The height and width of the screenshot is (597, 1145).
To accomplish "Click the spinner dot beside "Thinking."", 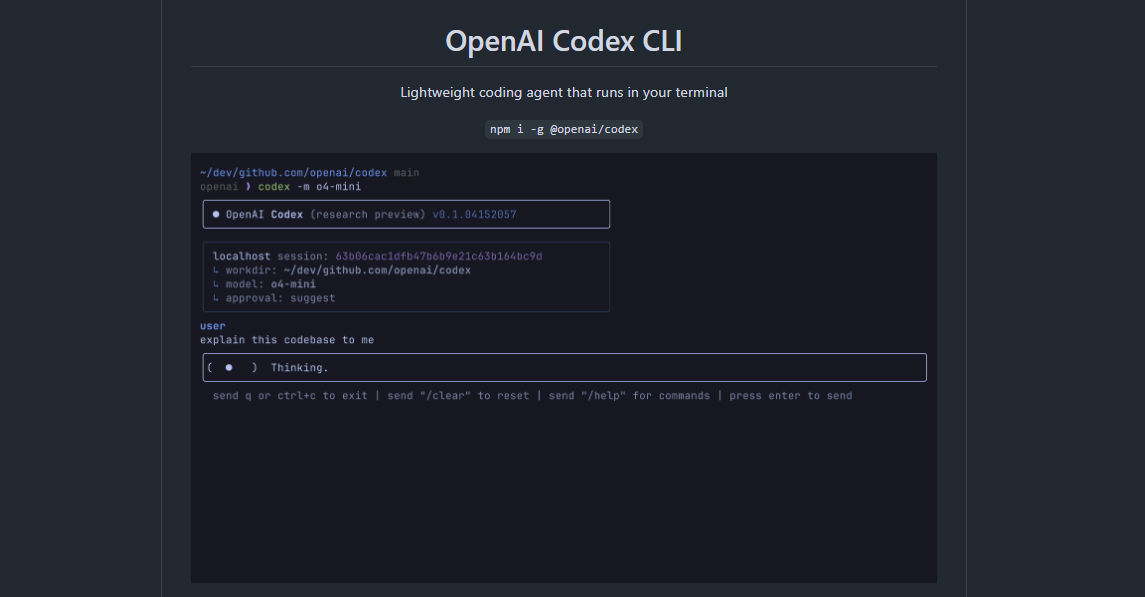I will pyautogui.click(x=229, y=368).
